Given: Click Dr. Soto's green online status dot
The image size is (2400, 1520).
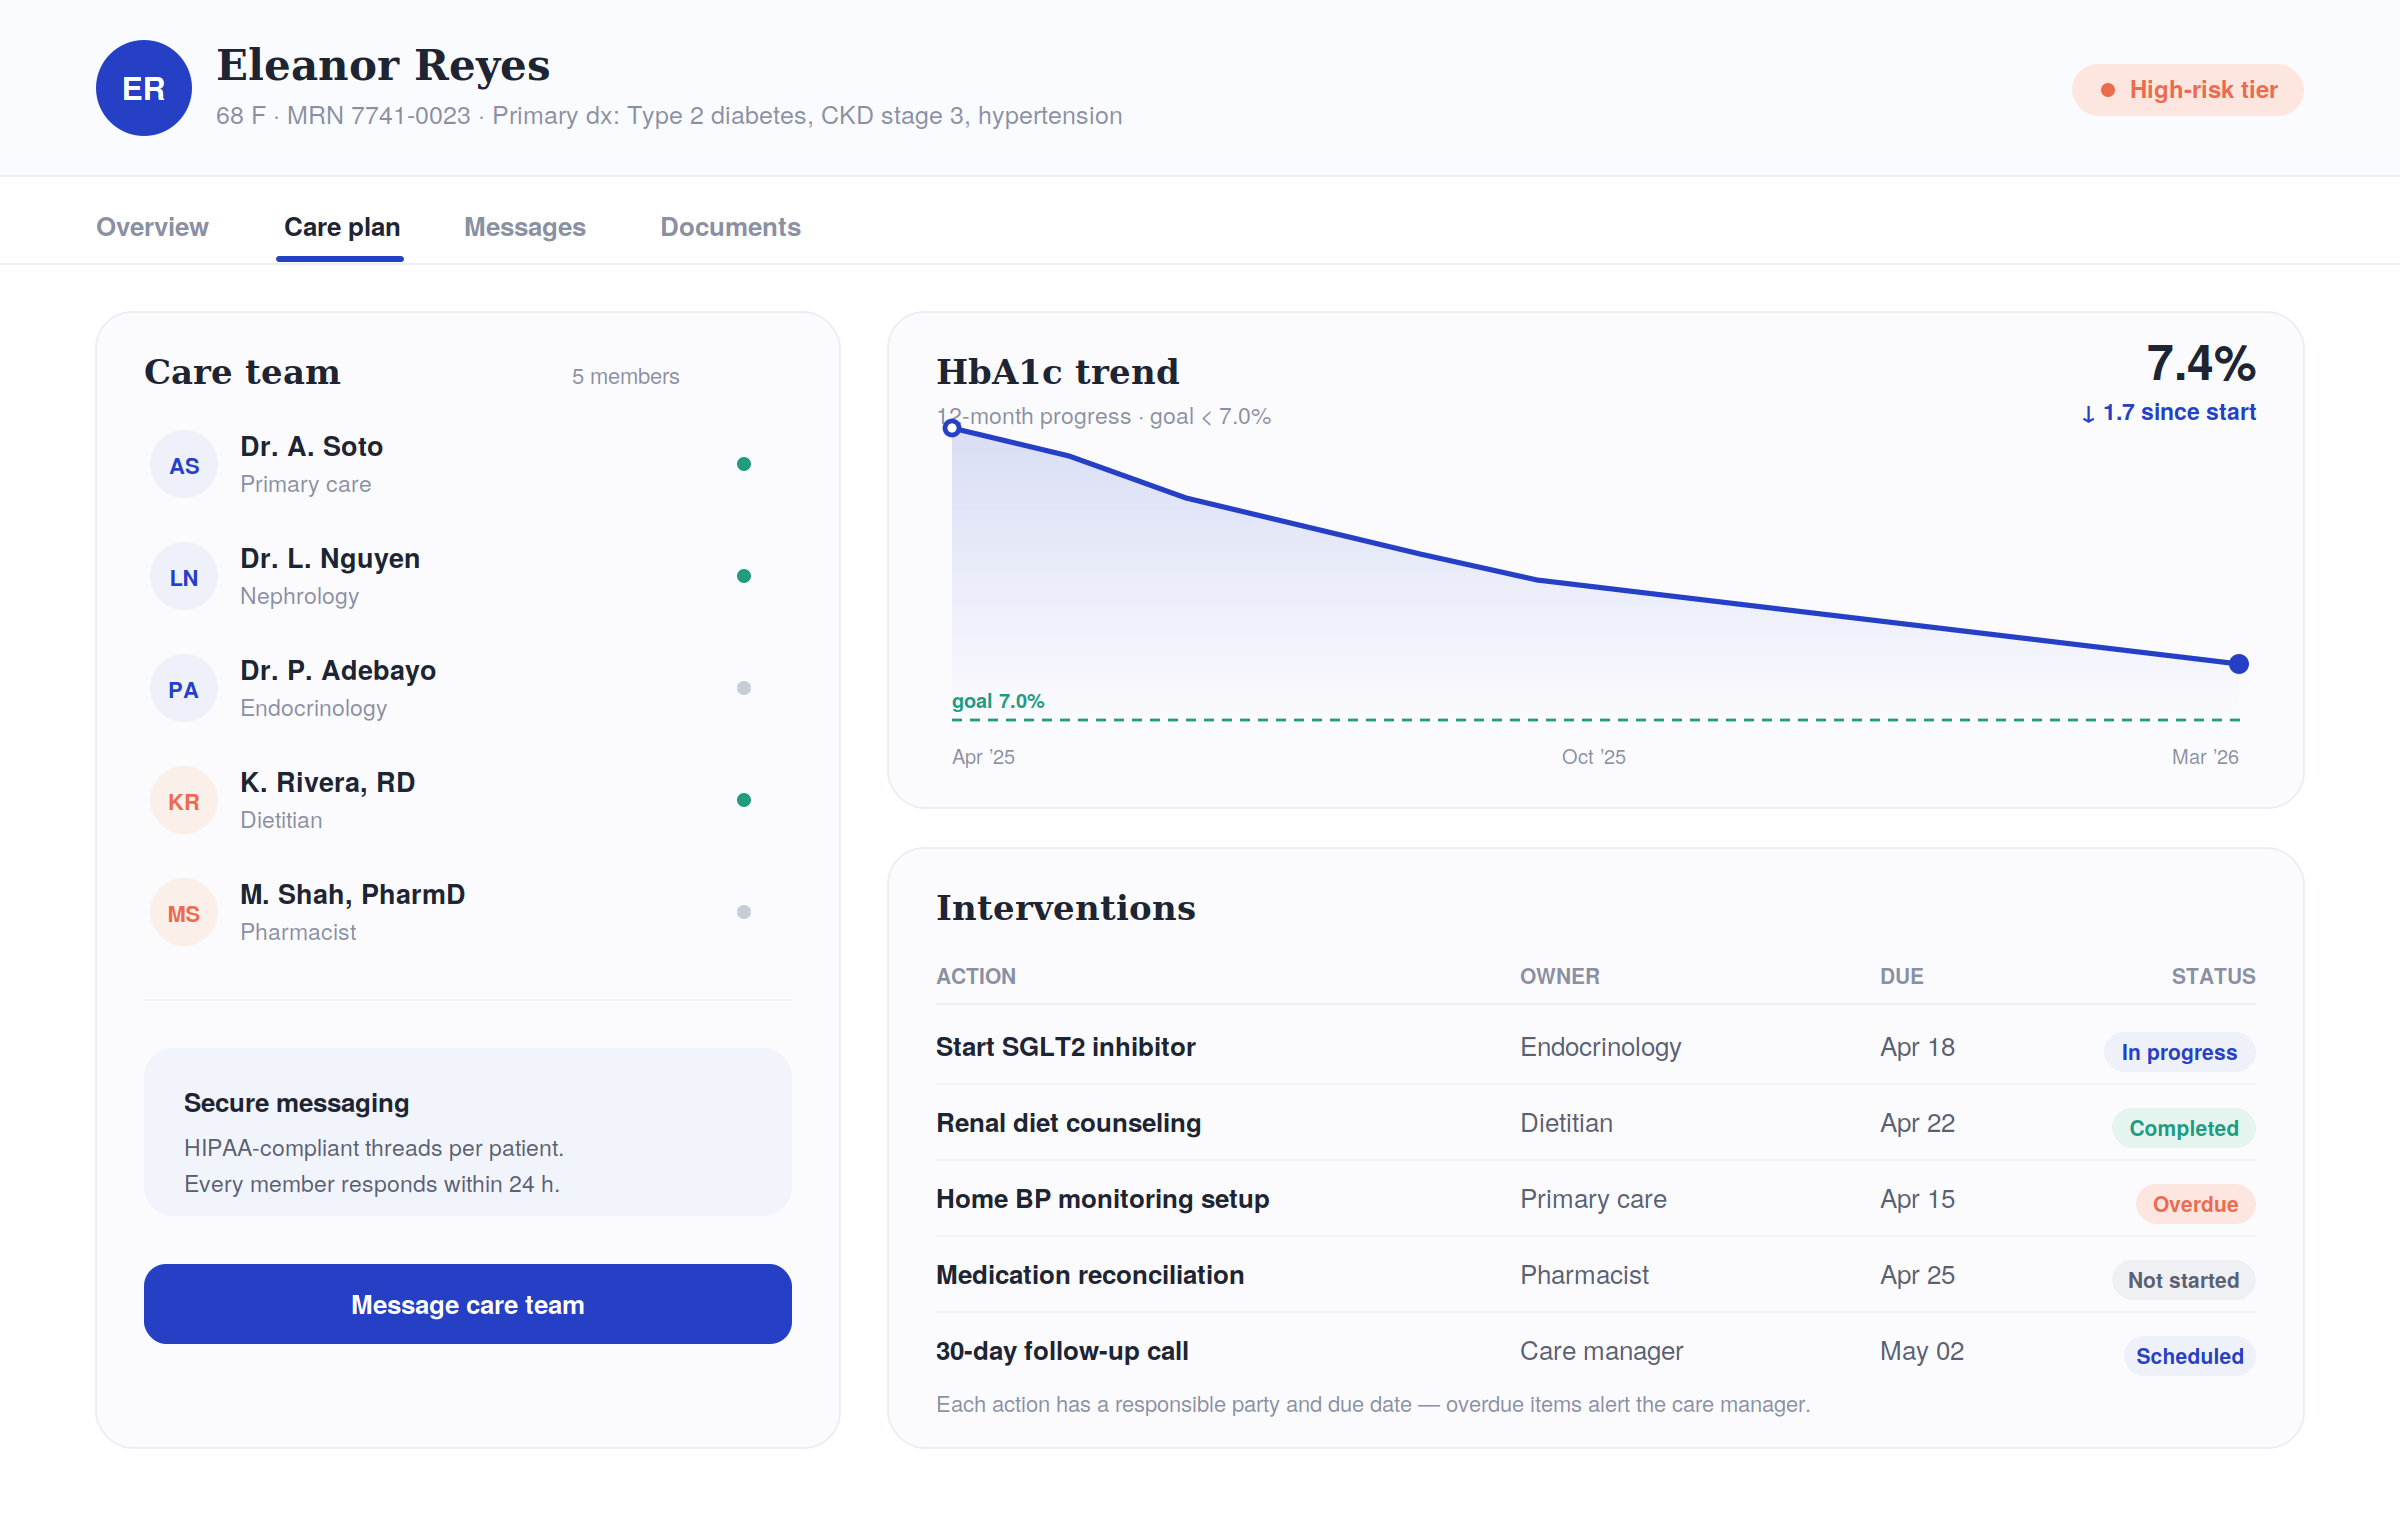Looking at the screenshot, I should pos(744,464).
